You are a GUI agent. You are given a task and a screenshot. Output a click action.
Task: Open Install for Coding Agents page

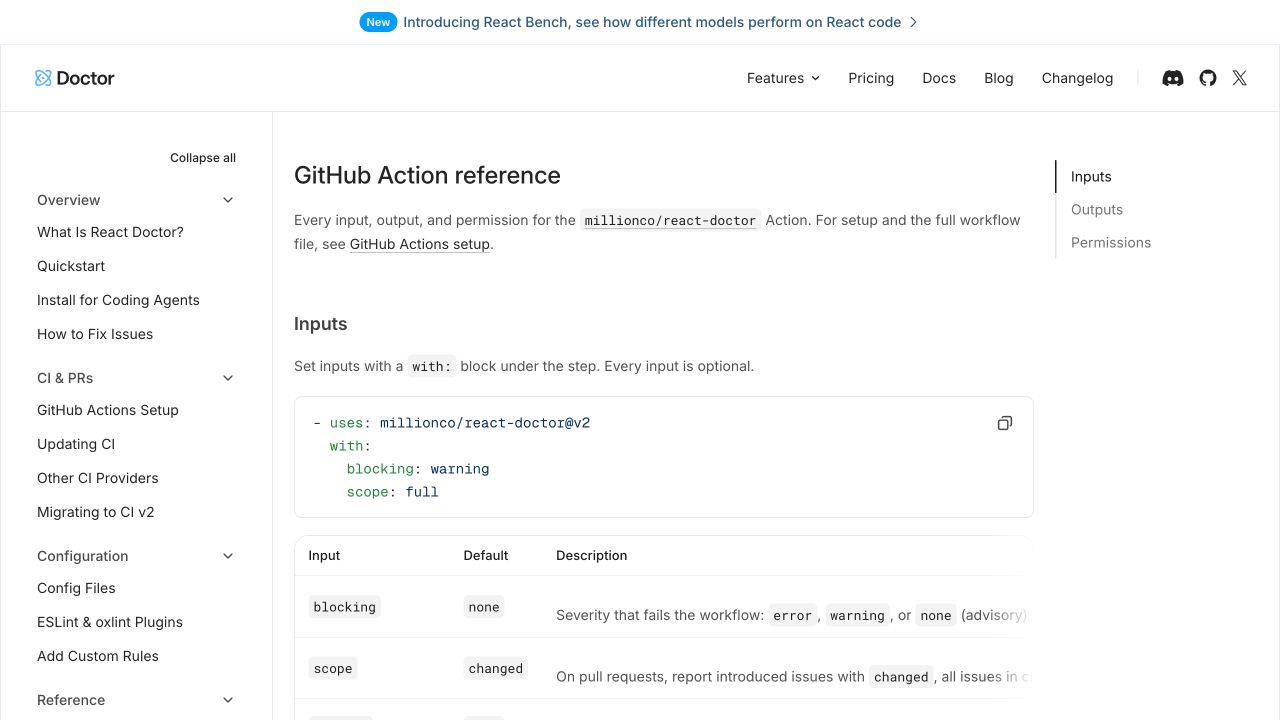[x=118, y=300]
